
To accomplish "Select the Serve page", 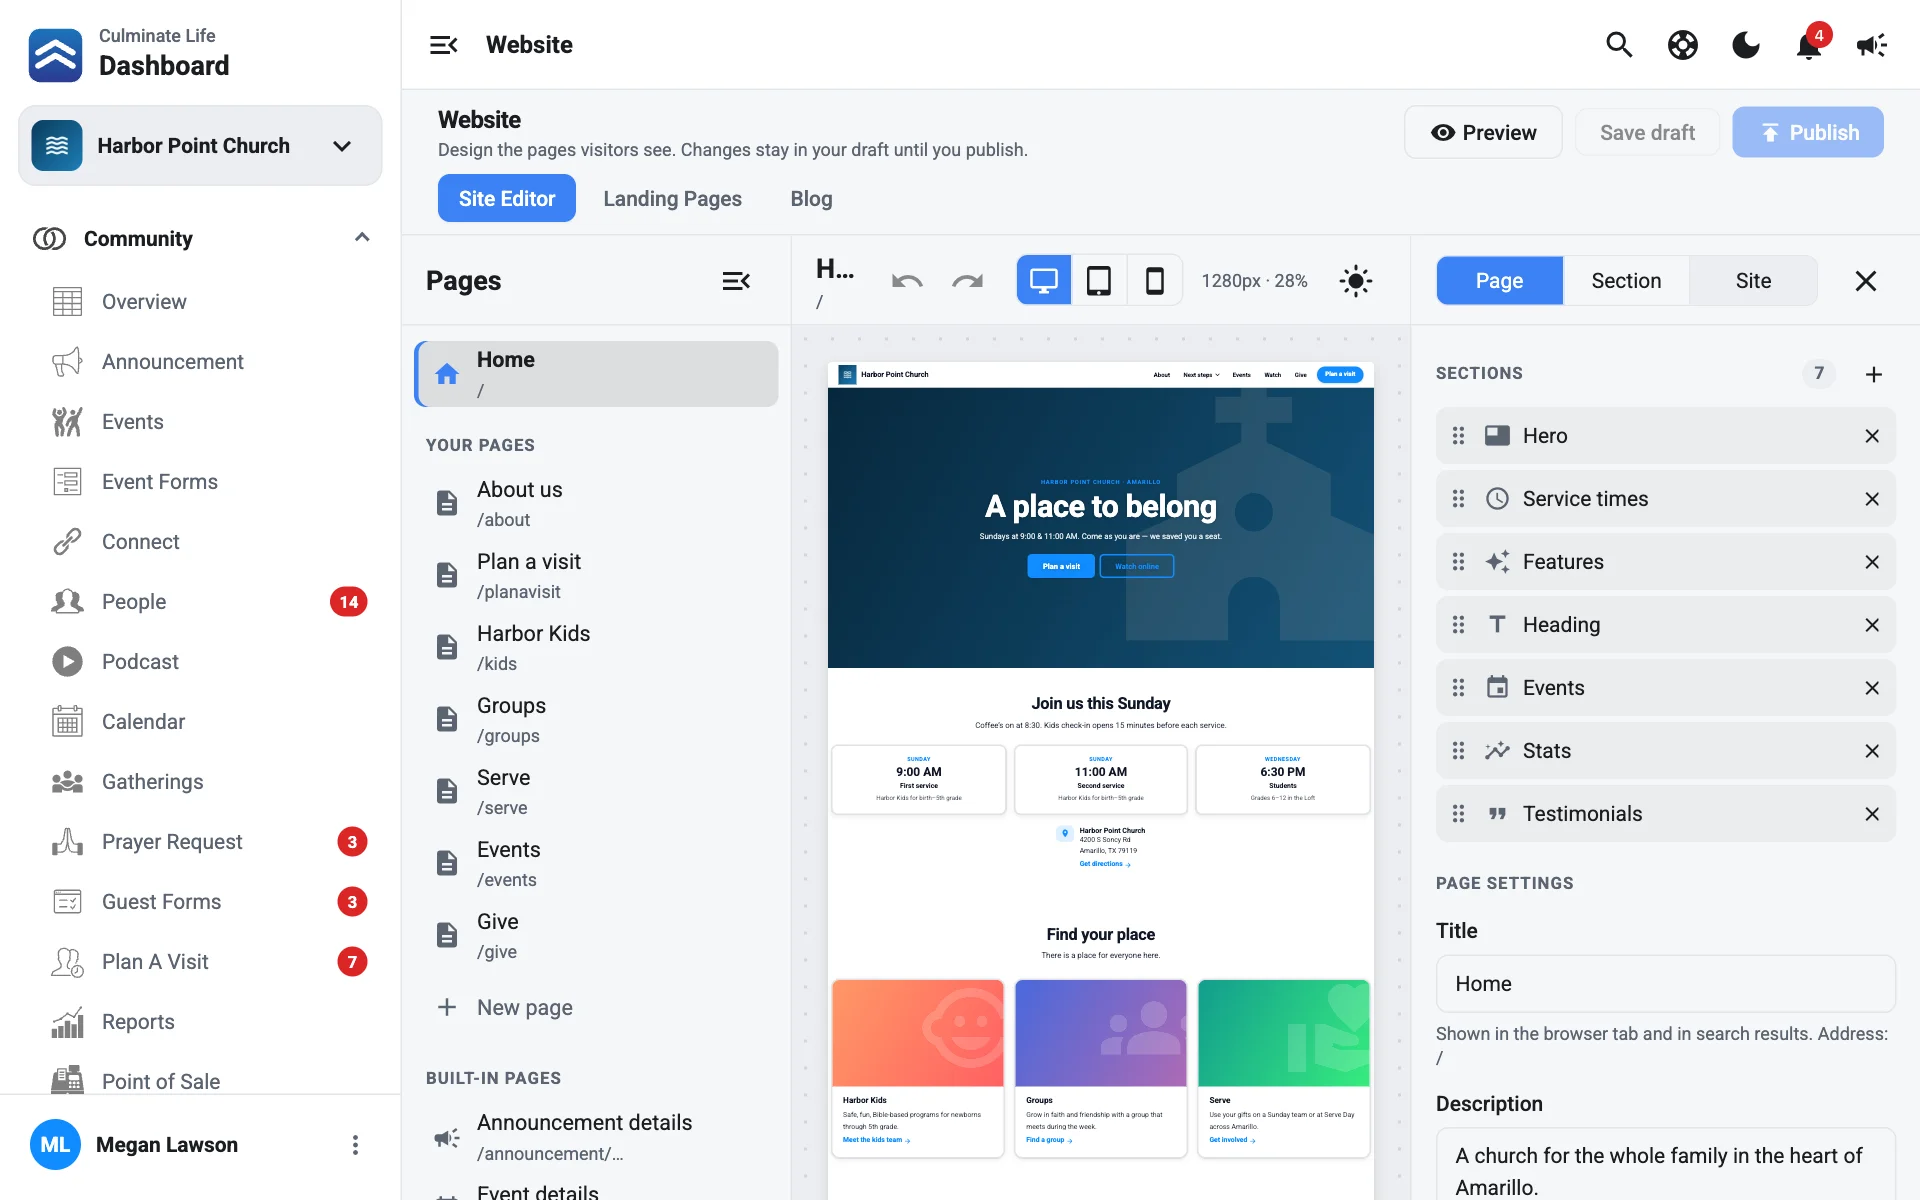I will 597,791.
